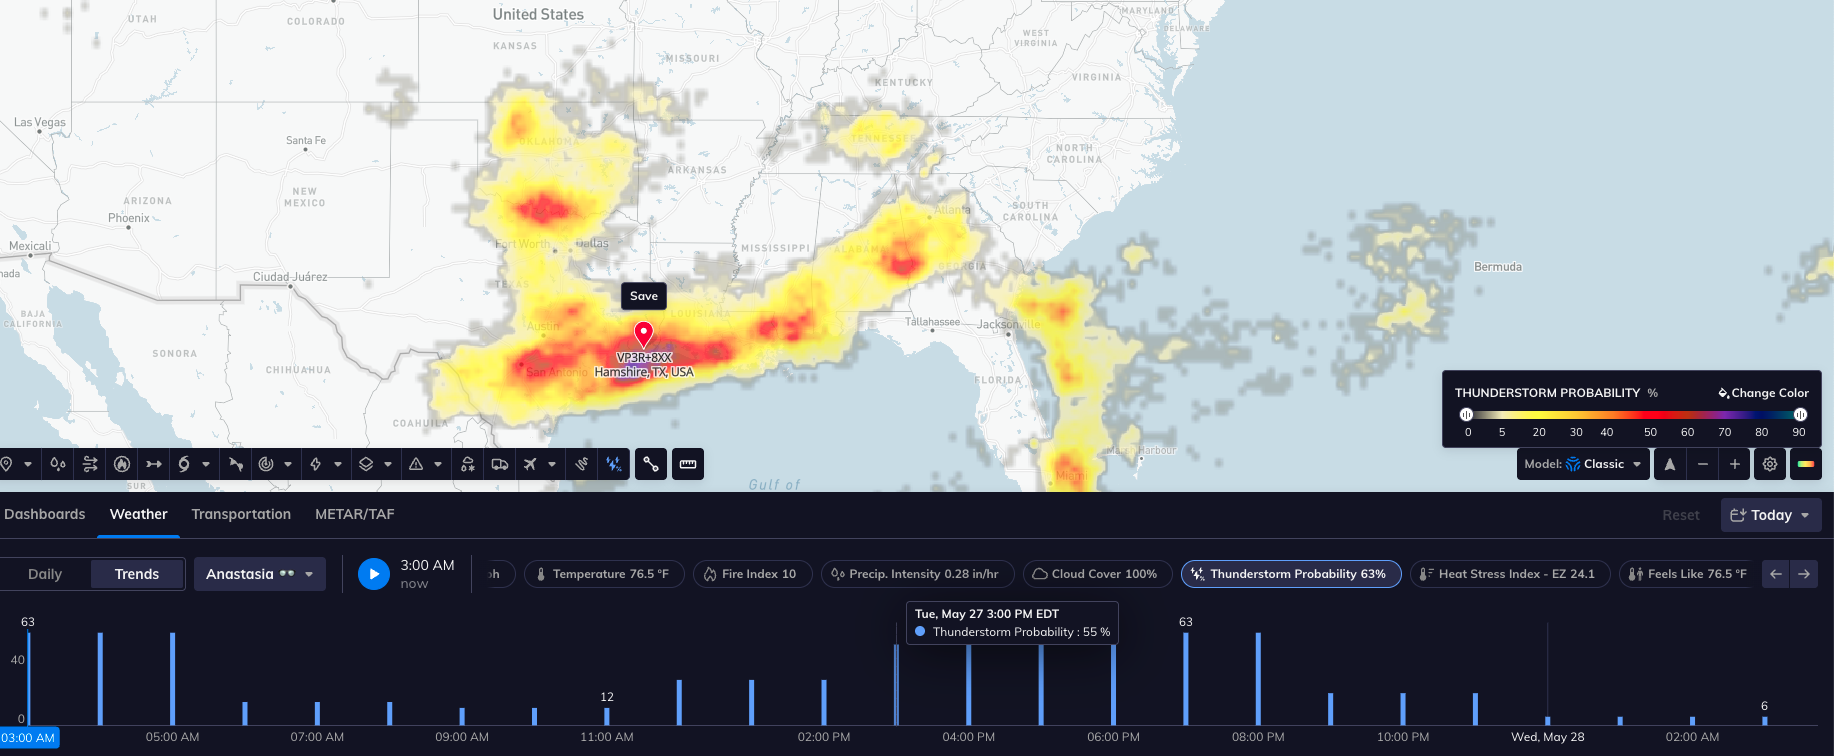Expand the map layers dropdown arrow
The width and height of the screenshot is (1834, 756).
(388, 464)
